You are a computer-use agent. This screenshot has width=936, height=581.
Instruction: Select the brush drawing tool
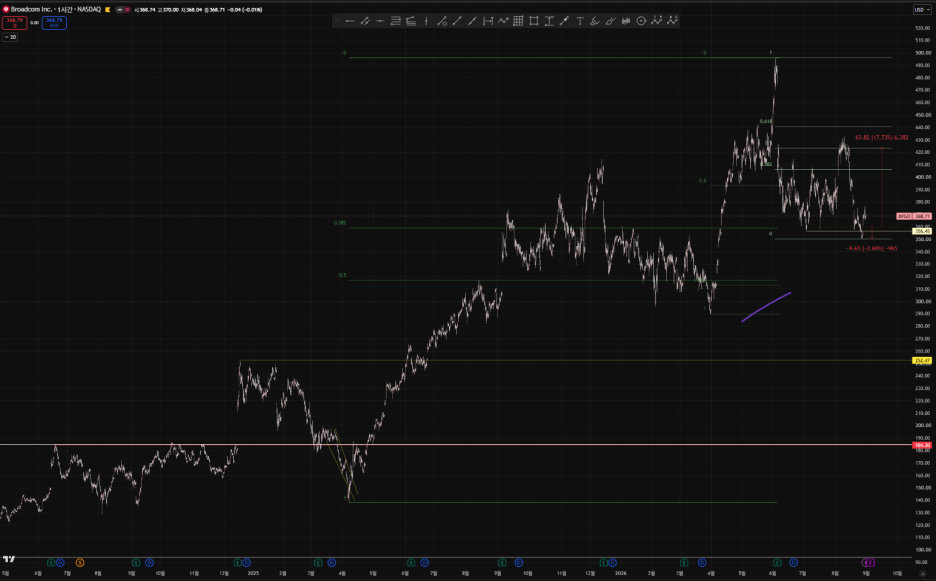[x=610, y=21]
